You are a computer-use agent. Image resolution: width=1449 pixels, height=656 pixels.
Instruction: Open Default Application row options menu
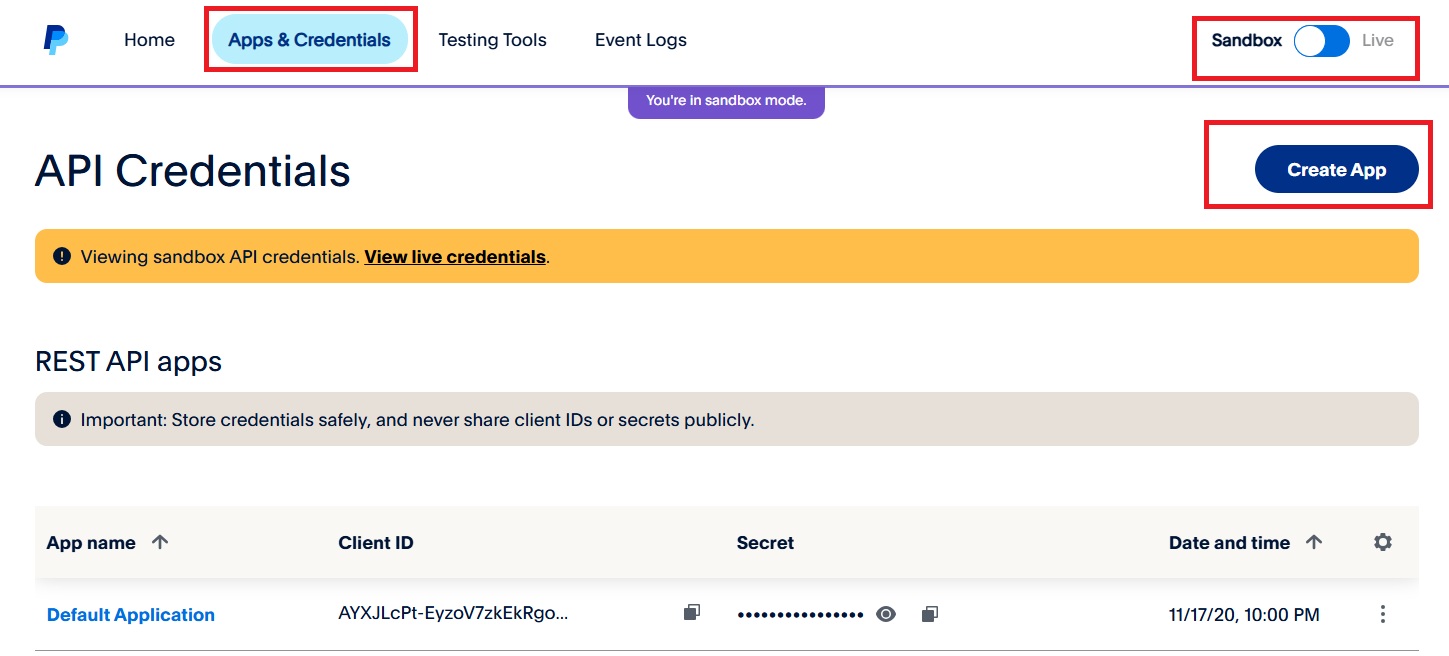pyautogui.click(x=1383, y=614)
